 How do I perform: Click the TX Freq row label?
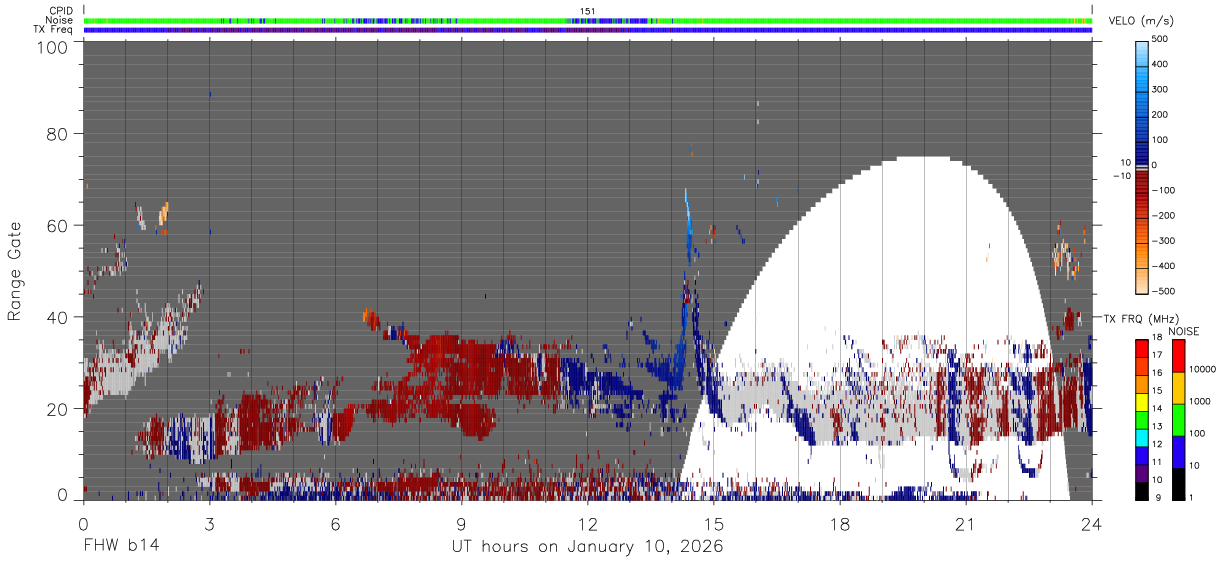click(54, 29)
